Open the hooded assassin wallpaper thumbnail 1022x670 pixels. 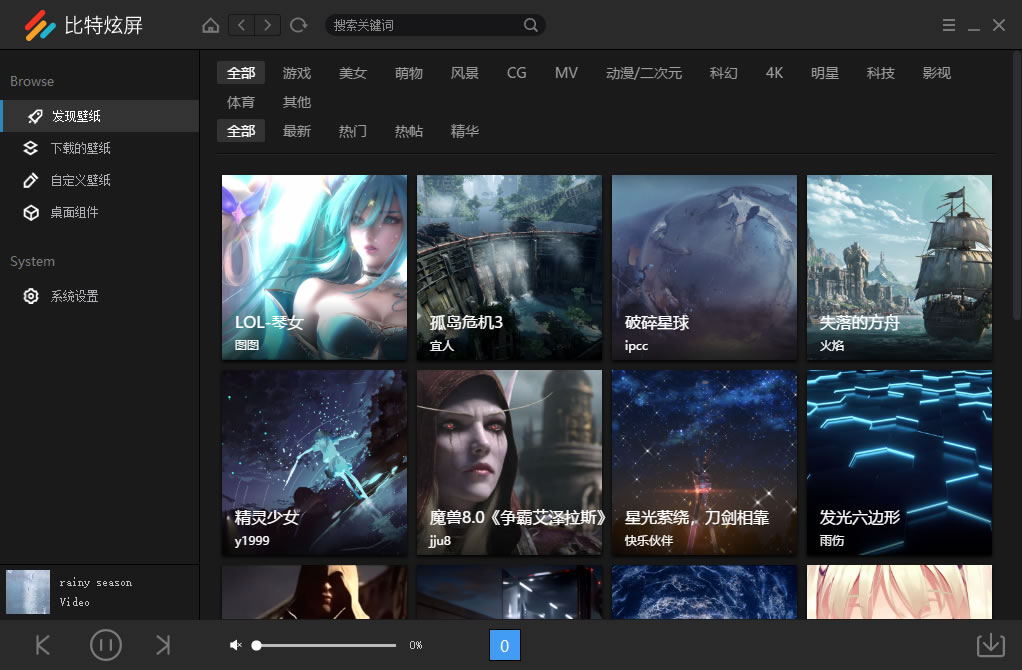pyautogui.click(x=314, y=592)
